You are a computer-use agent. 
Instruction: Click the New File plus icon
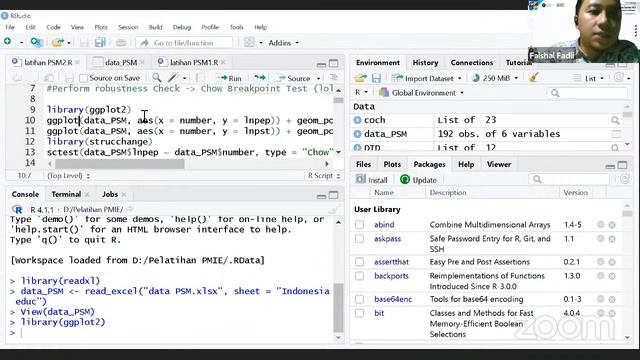[7, 42]
